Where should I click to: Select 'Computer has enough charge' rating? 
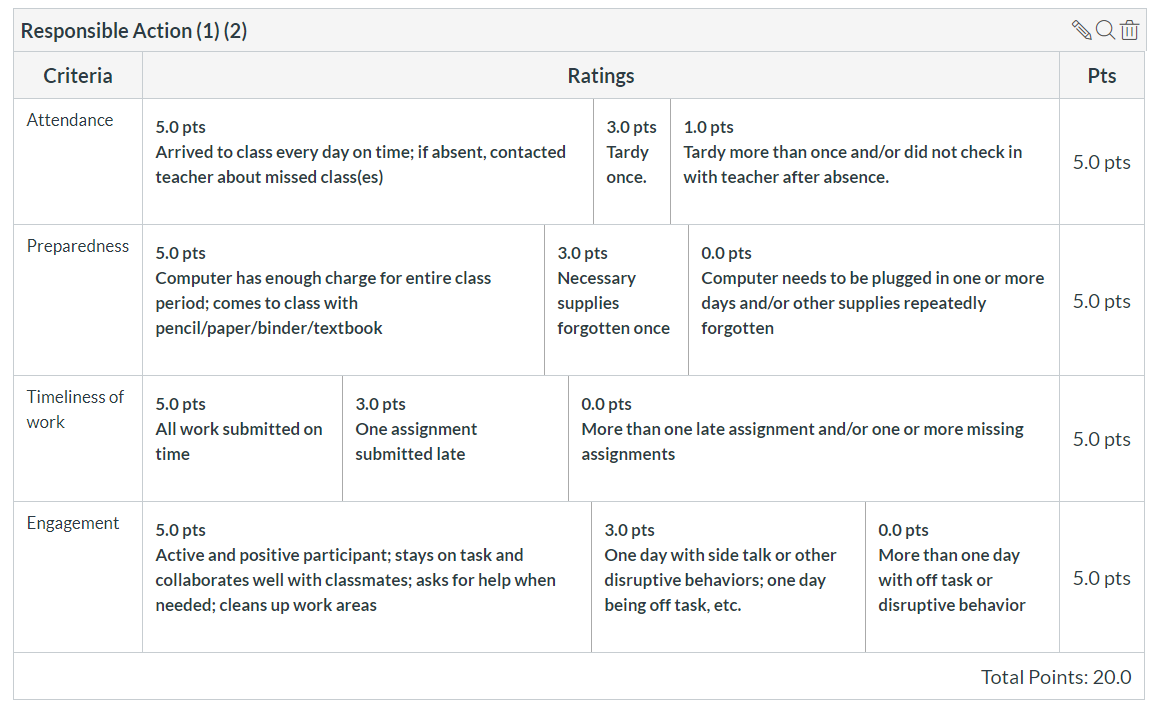click(343, 300)
